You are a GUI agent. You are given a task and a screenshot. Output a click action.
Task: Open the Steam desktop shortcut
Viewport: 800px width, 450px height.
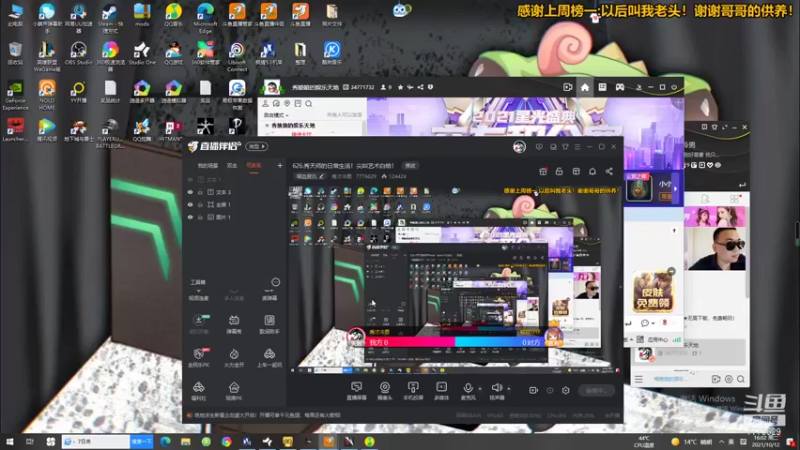point(110,18)
